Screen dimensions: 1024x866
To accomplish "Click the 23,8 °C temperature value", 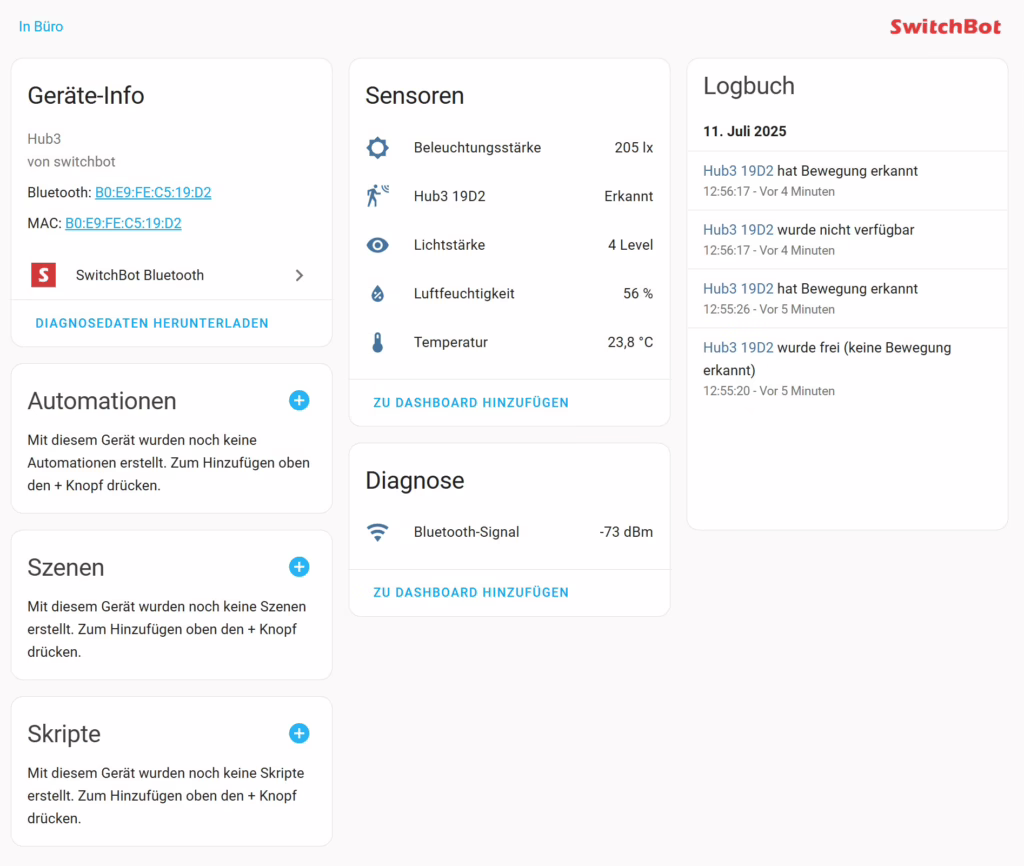I will tap(630, 342).
